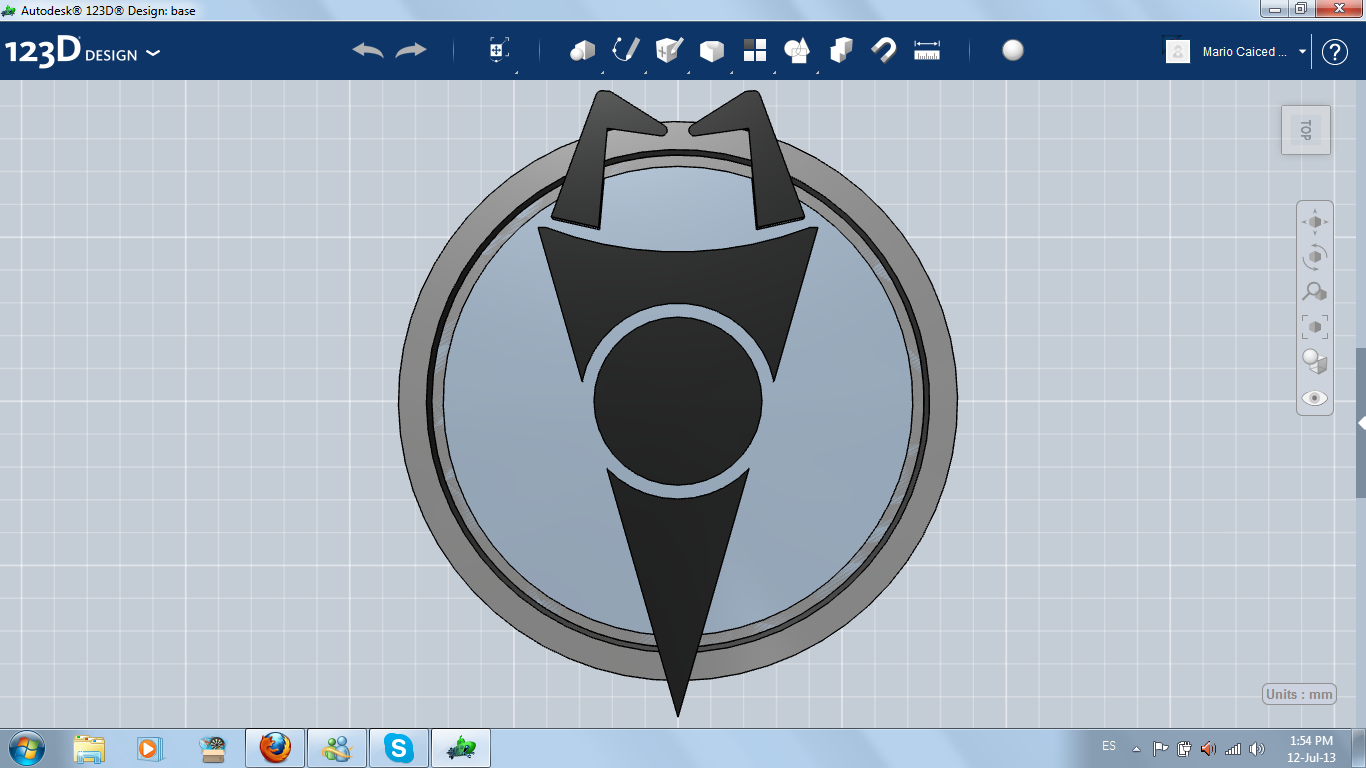Open the Modify tool
1366x768 pixels.
coord(711,51)
